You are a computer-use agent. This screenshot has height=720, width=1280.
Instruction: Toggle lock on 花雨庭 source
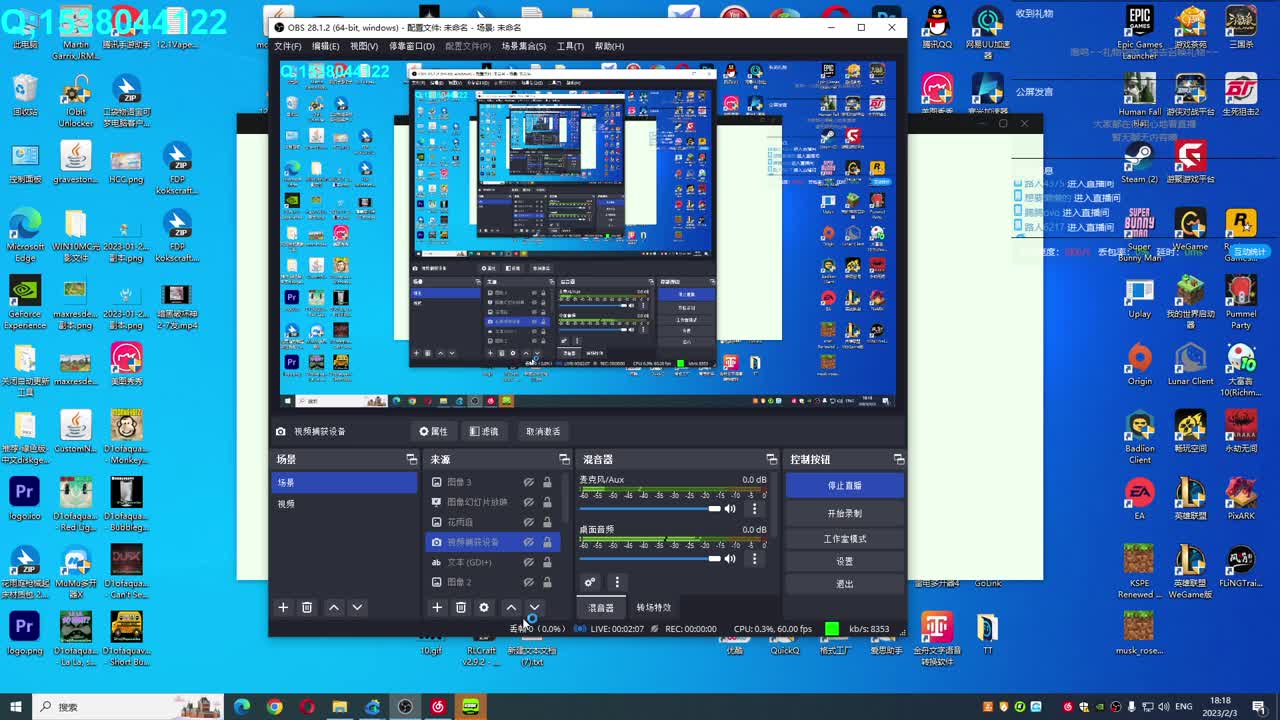(547, 522)
